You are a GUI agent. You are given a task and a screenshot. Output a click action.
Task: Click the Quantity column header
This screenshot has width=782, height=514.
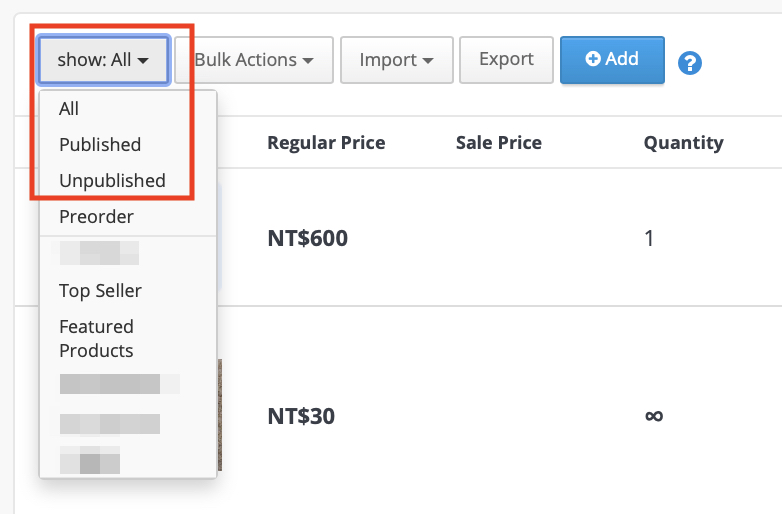point(683,143)
